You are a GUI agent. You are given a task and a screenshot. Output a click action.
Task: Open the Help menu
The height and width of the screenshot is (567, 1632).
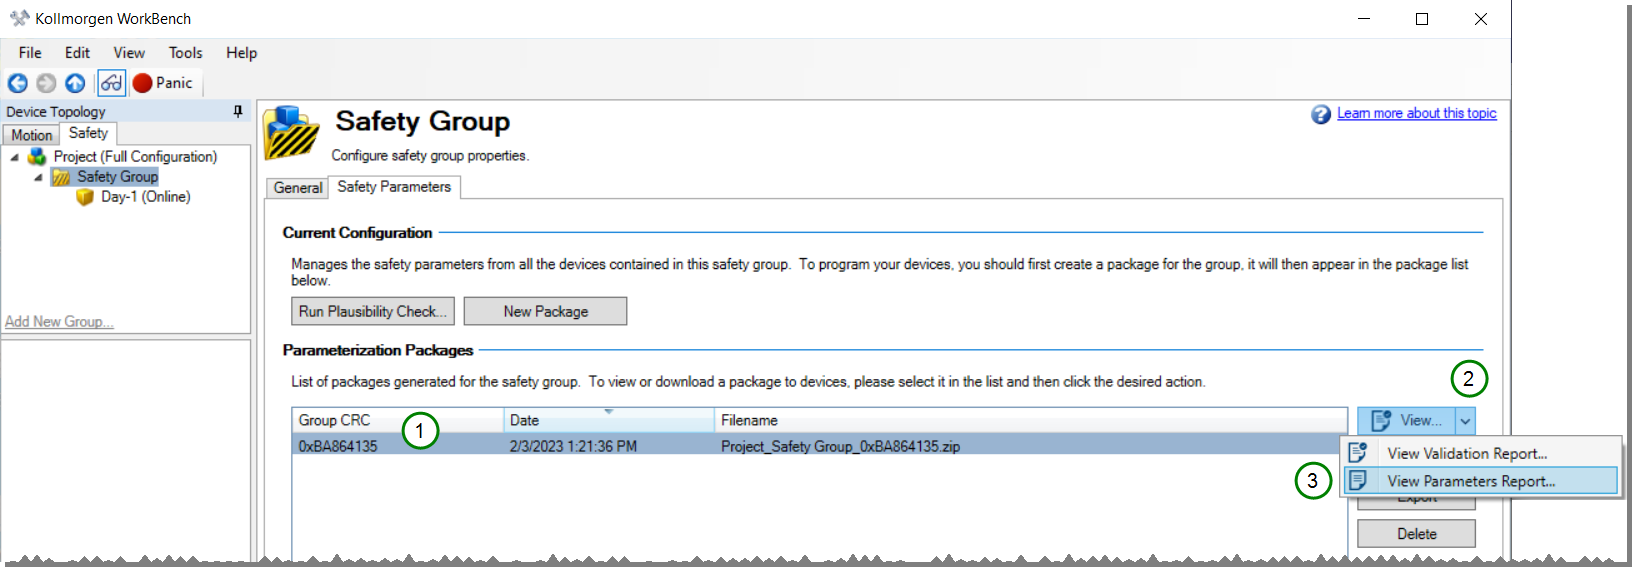241,53
